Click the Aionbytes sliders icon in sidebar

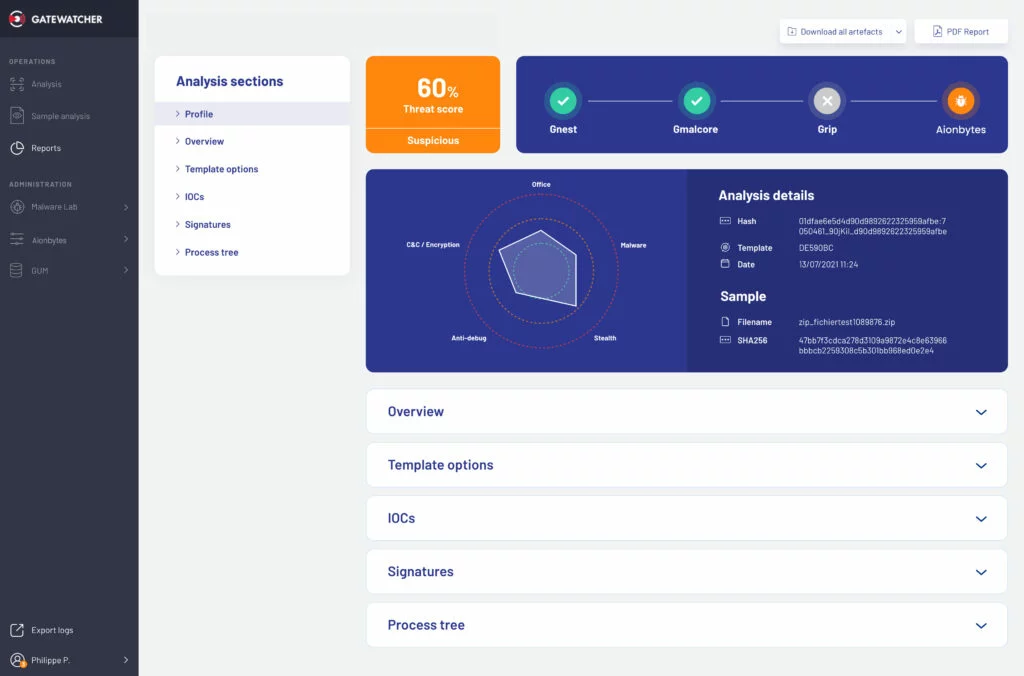(x=17, y=240)
